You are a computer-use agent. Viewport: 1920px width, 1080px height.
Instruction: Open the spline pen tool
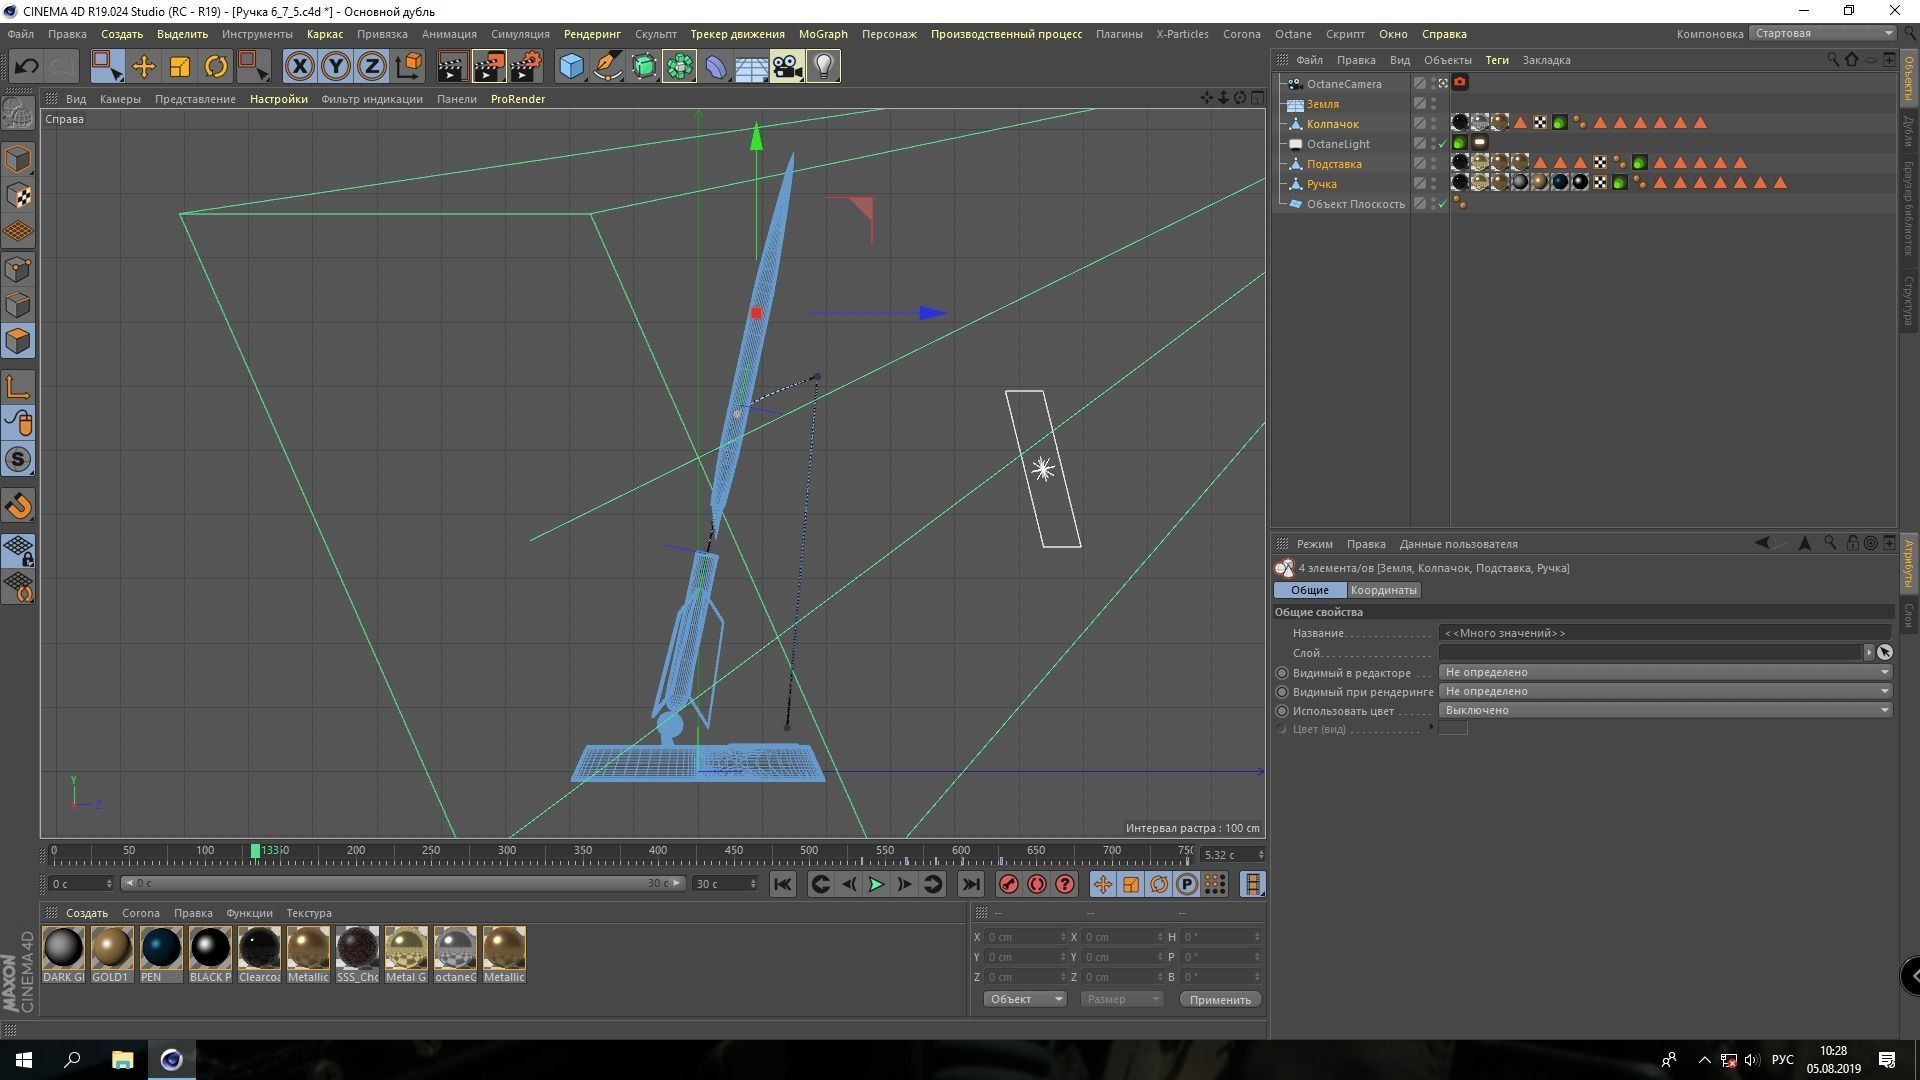tap(607, 67)
